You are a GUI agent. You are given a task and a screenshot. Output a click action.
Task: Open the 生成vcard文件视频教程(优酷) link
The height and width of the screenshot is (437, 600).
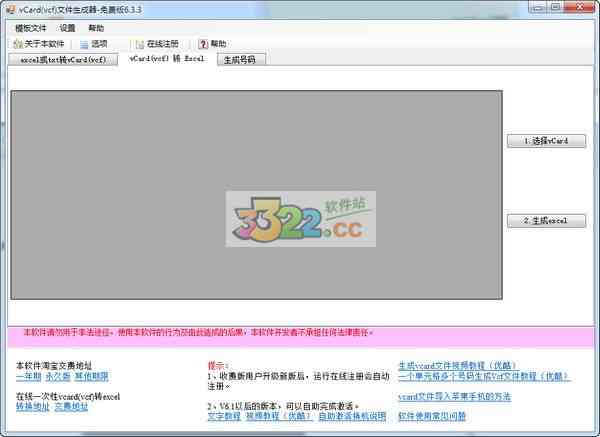[x=458, y=365]
